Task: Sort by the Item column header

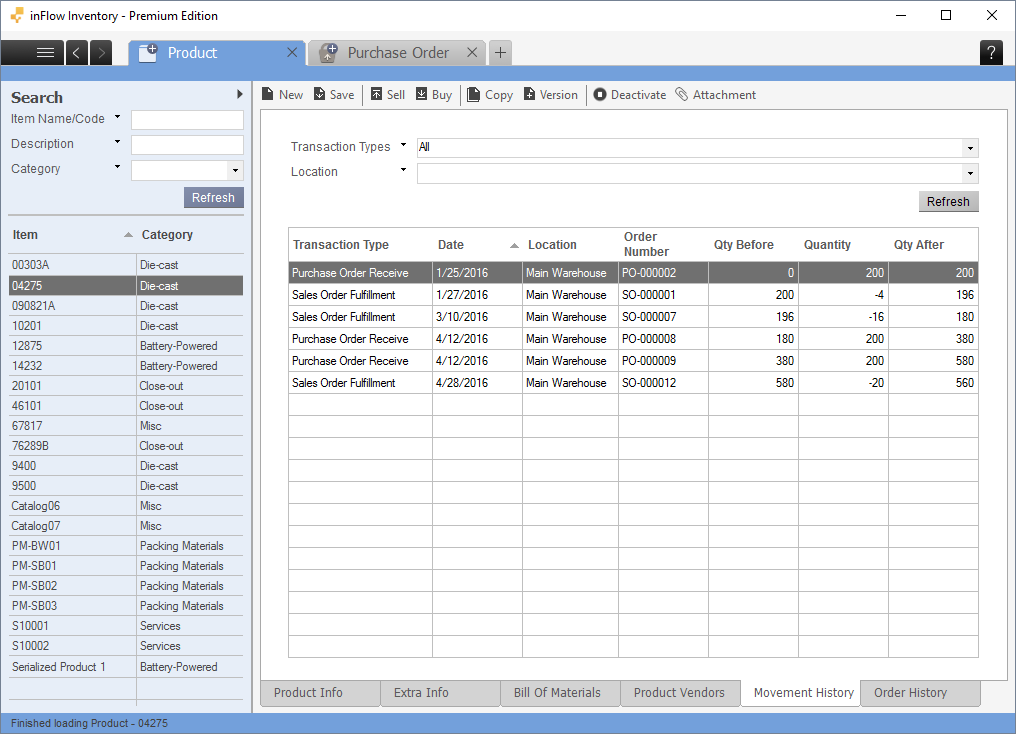Action: click(72, 235)
